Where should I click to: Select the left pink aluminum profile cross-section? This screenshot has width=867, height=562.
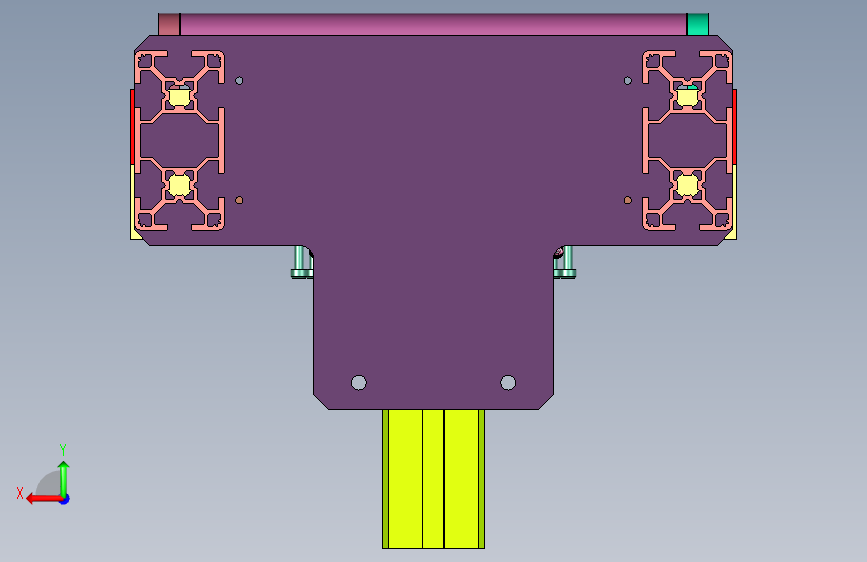coord(180,140)
